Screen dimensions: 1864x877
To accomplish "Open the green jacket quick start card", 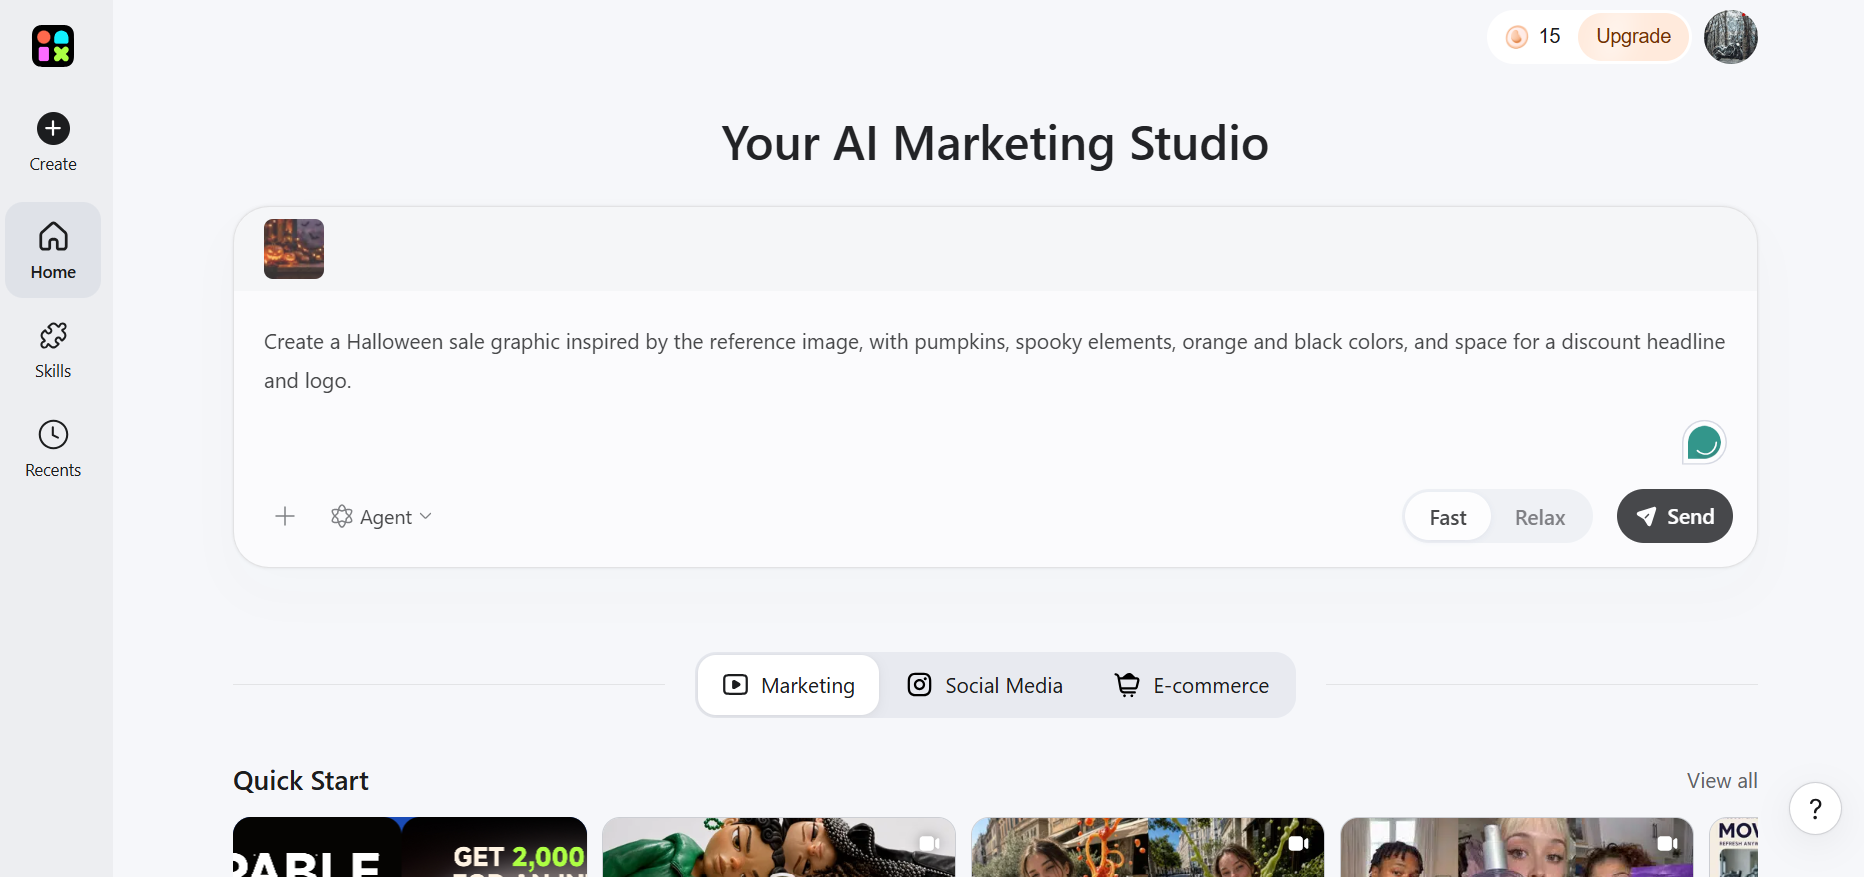I will 778,847.
